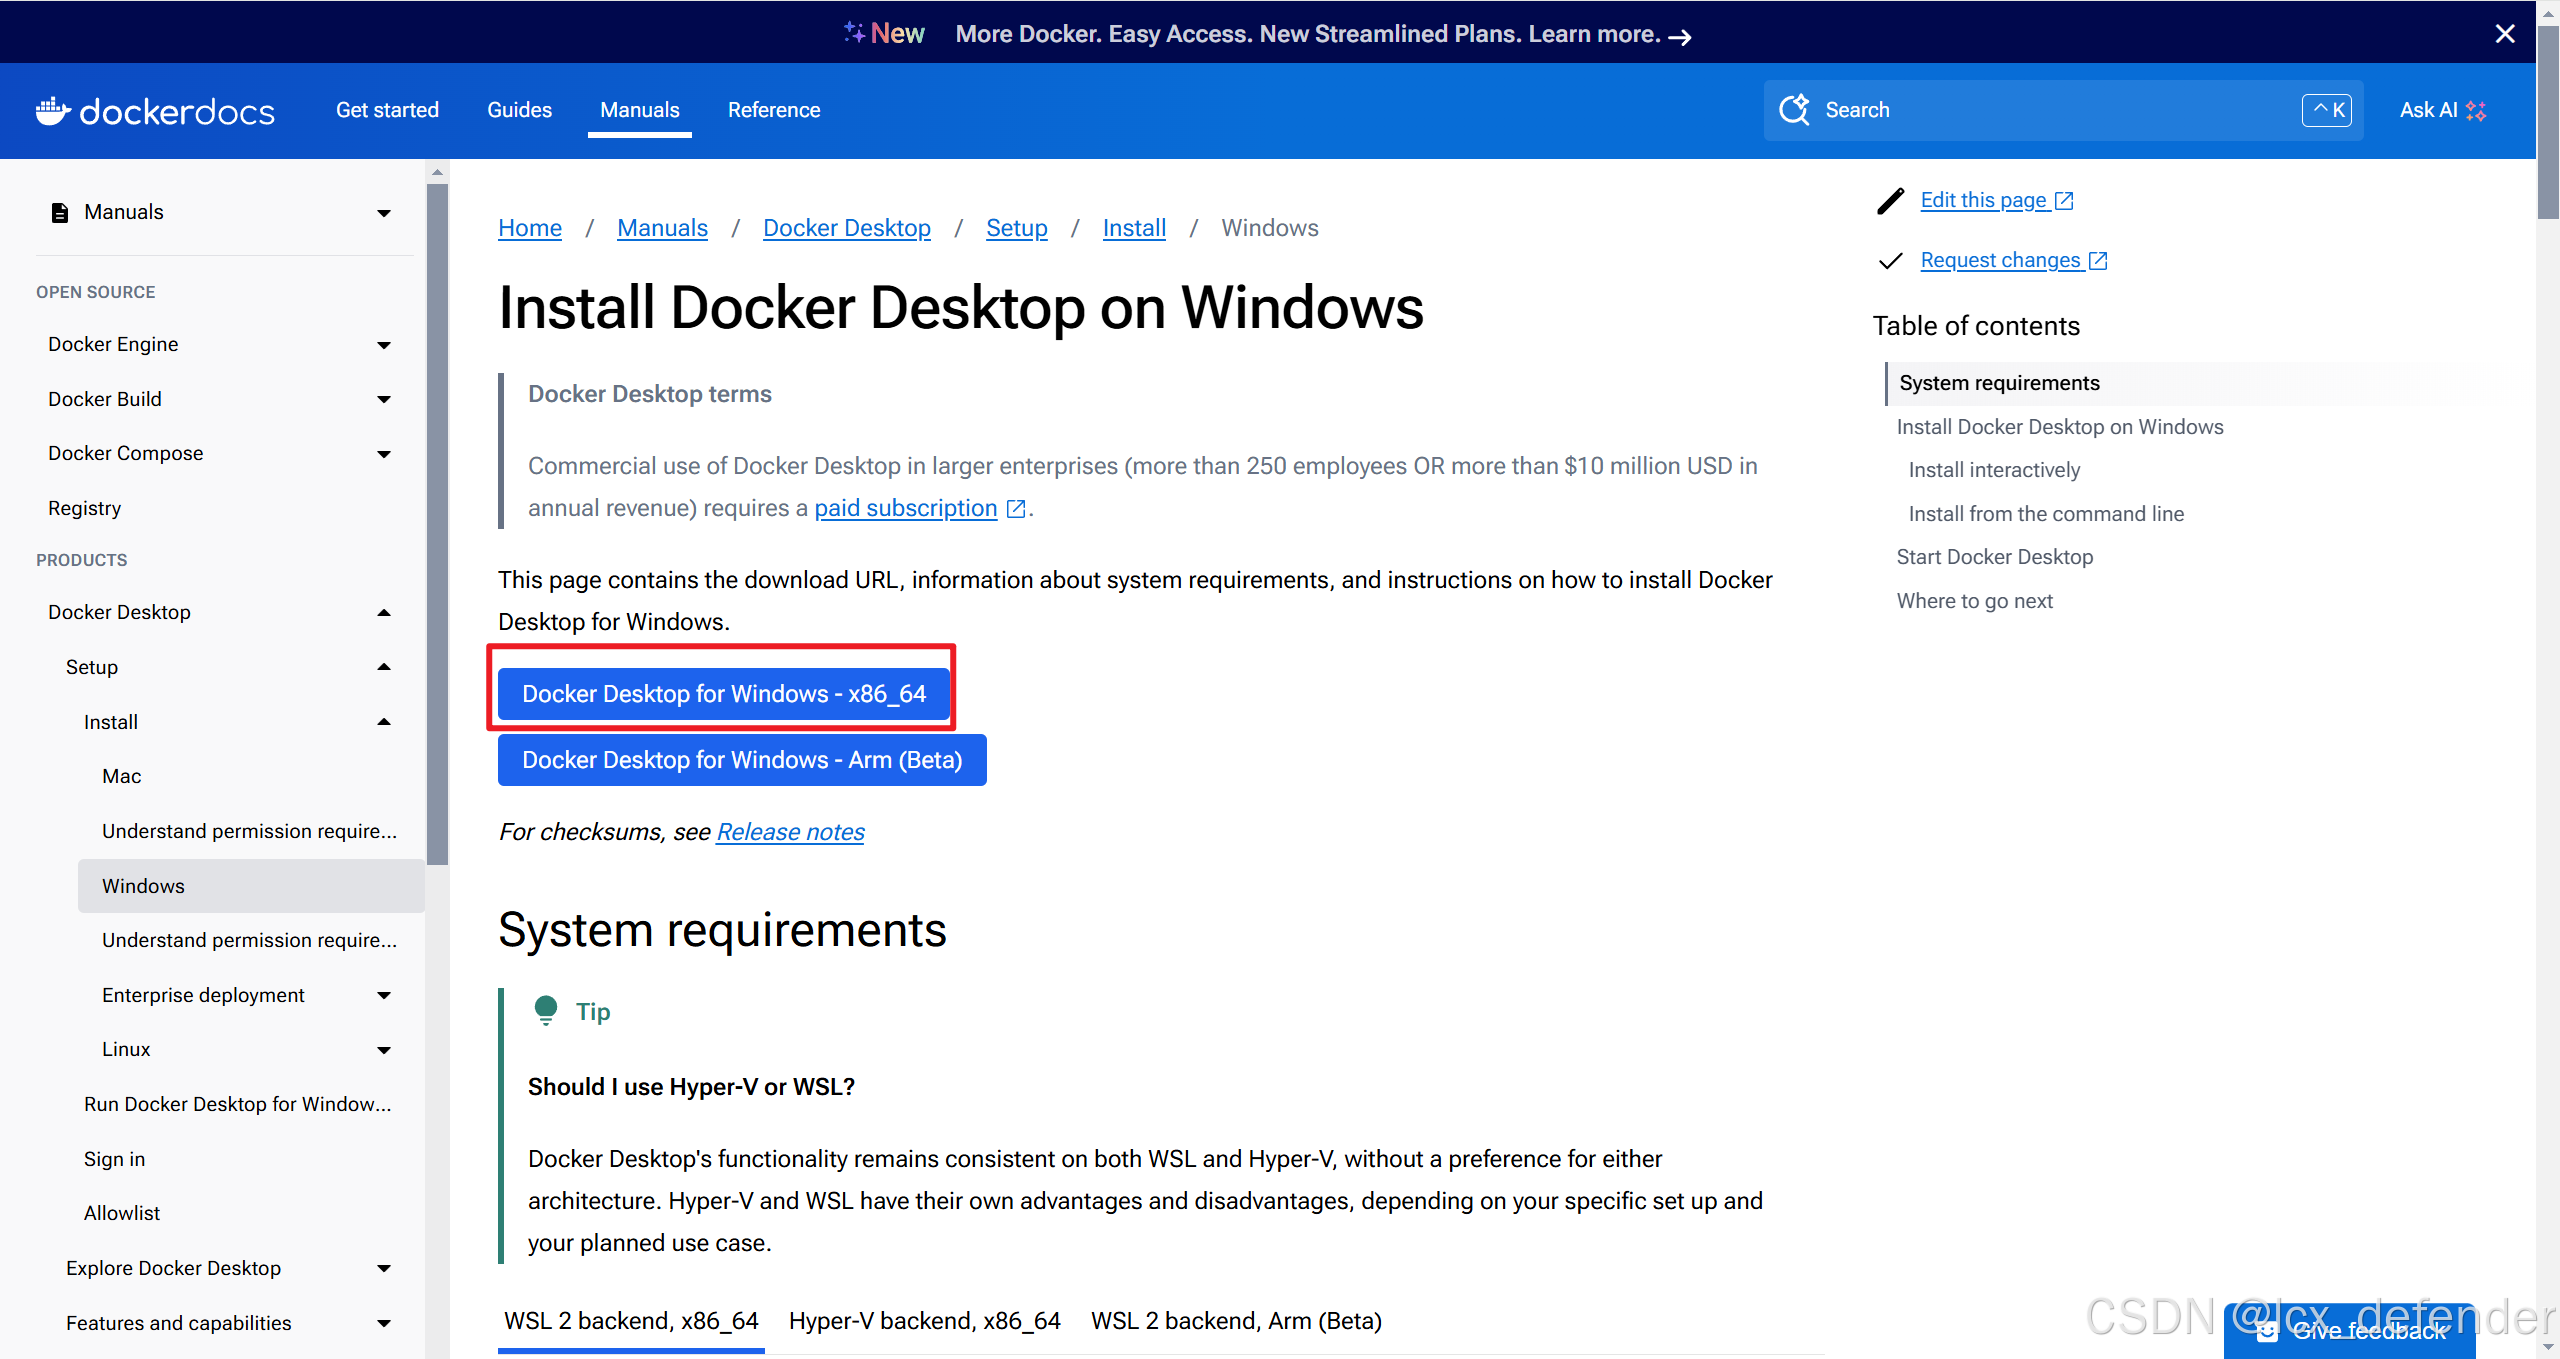
Task: Click the checkmark icon beside Request changes
Action: pyautogui.click(x=1890, y=261)
